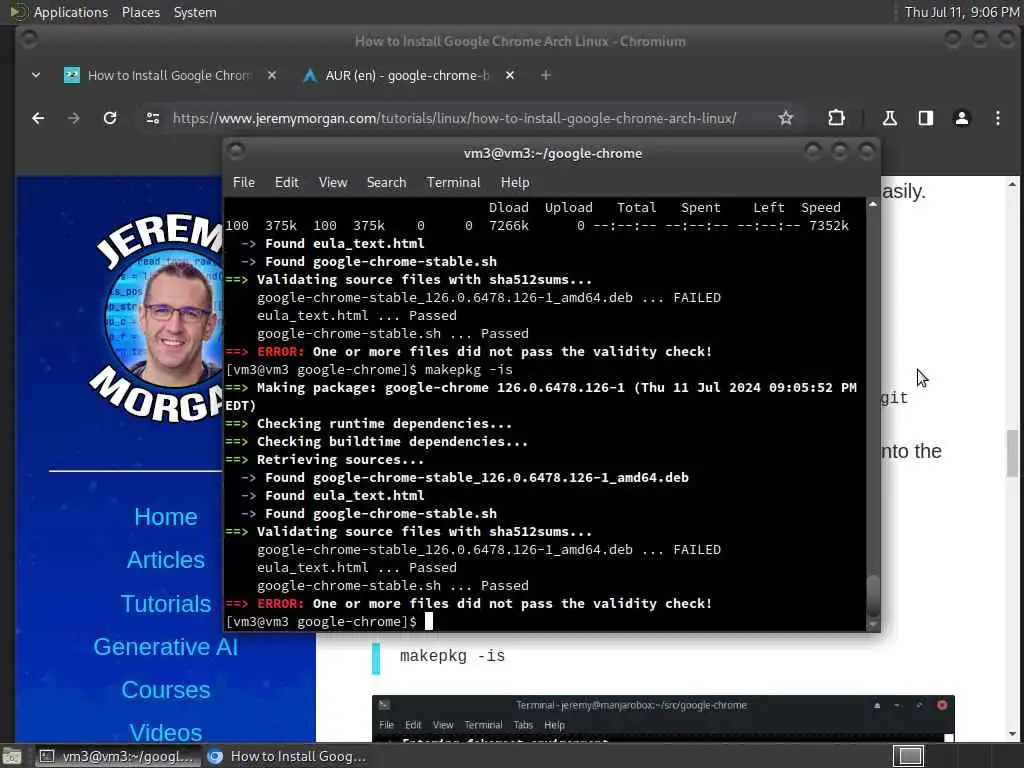This screenshot has width=1024, height=768.
Task: Click the terminal window menu icon in titlebar
Action: (236, 151)
